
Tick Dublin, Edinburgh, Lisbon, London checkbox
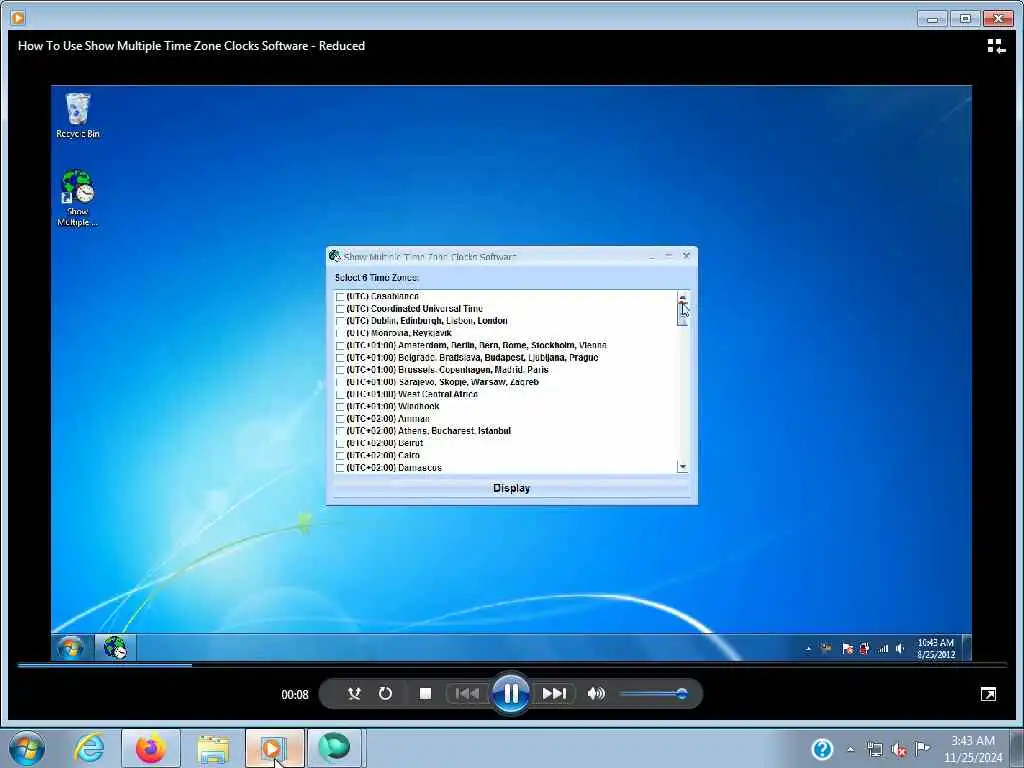pos(340,321)
